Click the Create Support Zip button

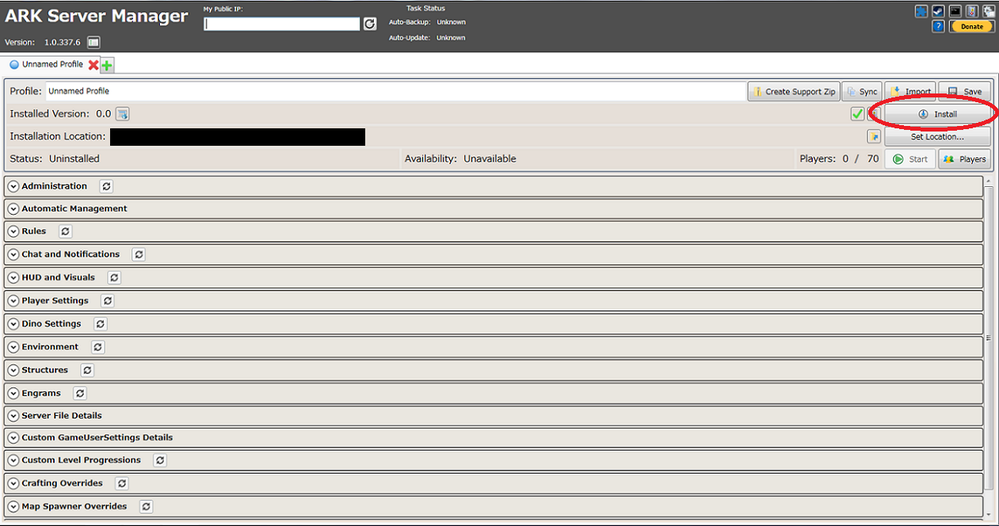794,91
